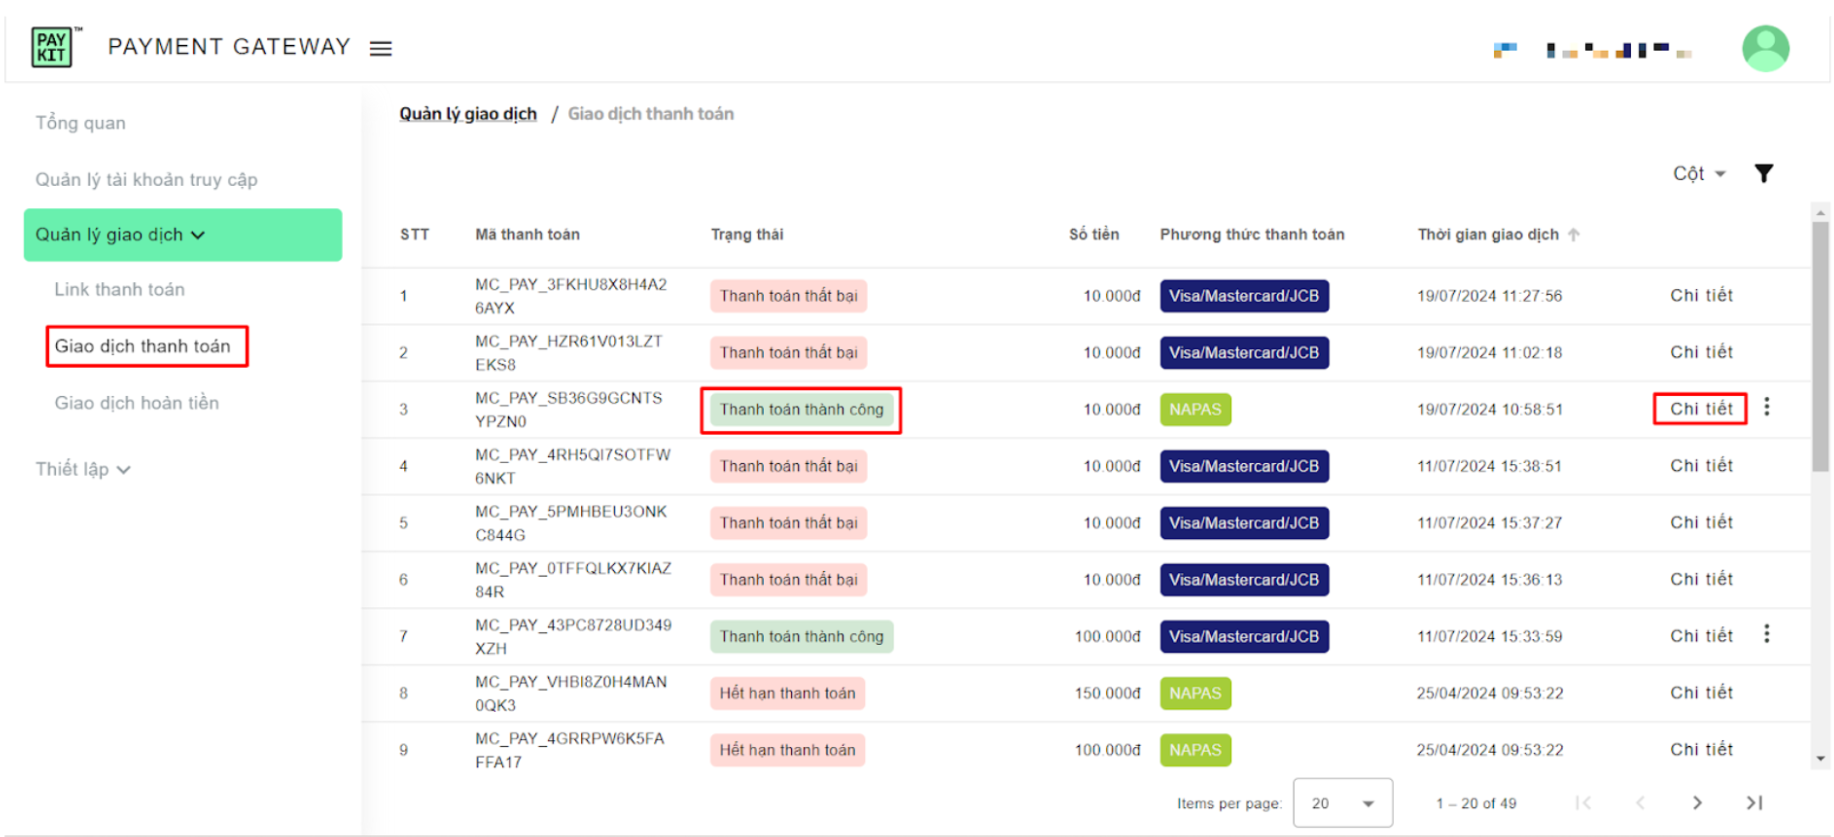The image size is (1834, 837).
Task: Click the Quản lý giao dịch breadcrumb link
Action: [x=468, y=114]
